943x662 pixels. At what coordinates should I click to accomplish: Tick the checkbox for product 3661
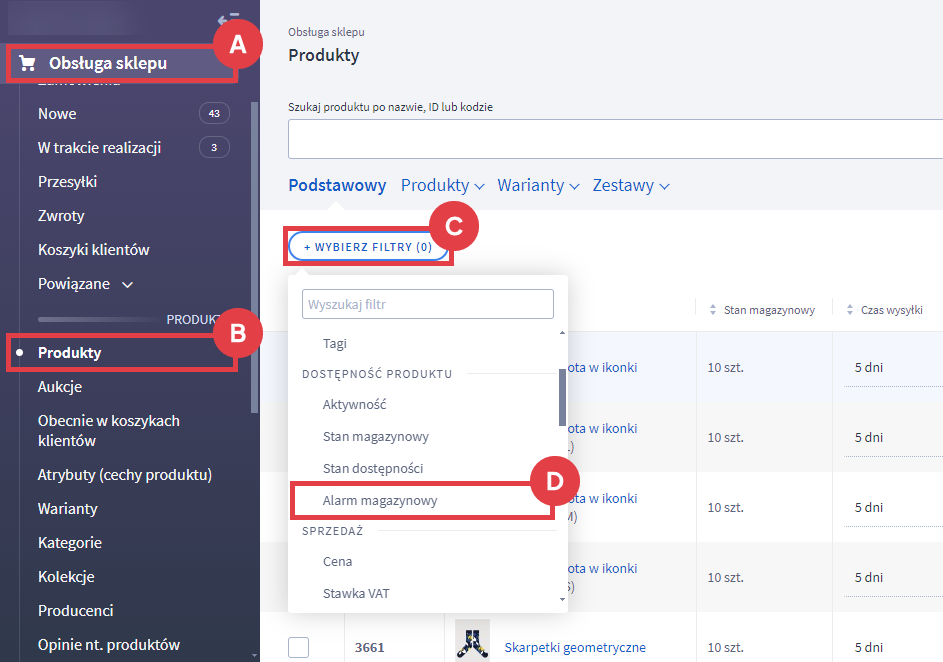point(299,647)
